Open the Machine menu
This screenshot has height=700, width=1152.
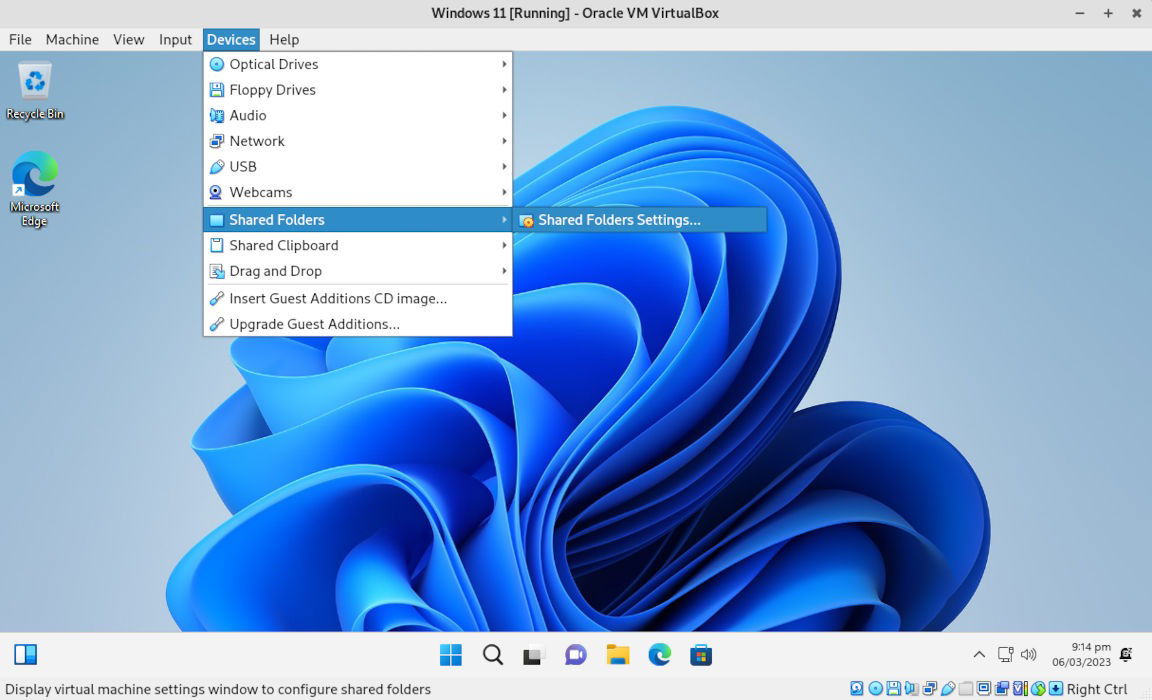click(71, 39)
